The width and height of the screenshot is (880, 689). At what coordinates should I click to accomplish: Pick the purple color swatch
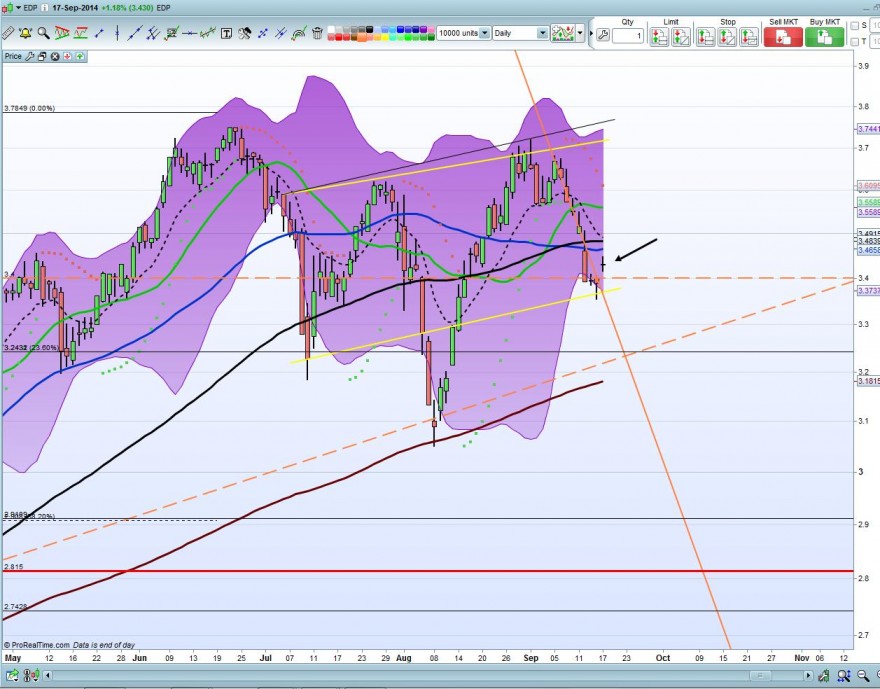423,29
